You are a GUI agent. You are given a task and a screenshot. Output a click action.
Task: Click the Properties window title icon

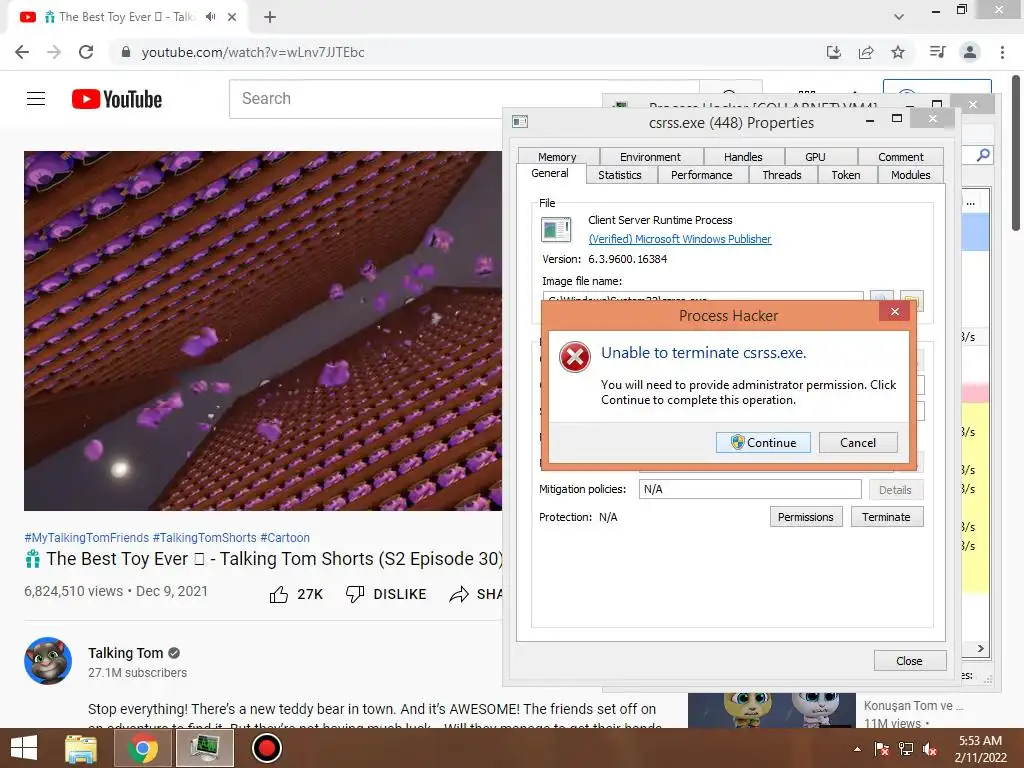click(x=520, y=121)
